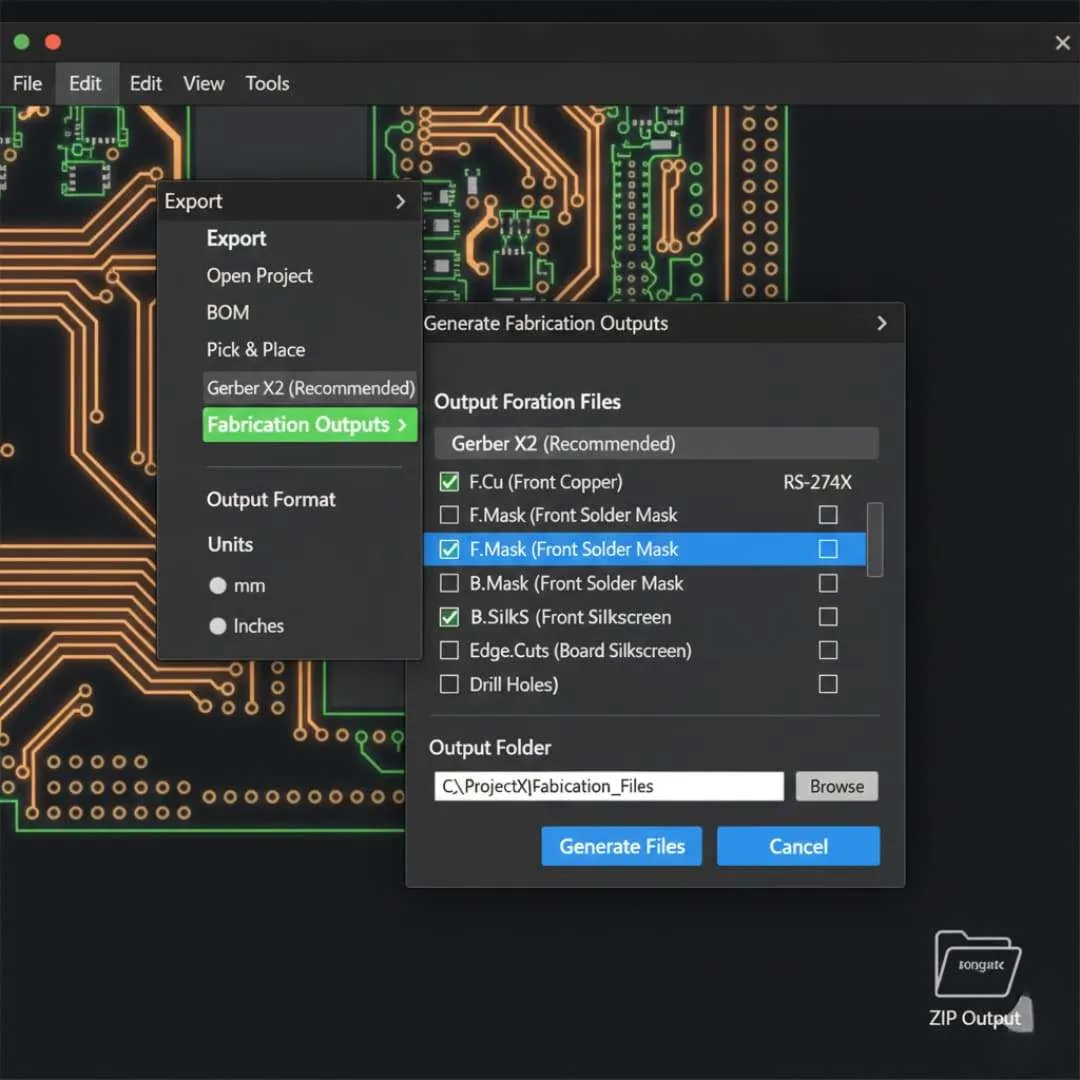This screenshot has width=1080, height=1080.
Task: Disable B.SilkS (Front Silkscreen)
Action: pos(448,617)
